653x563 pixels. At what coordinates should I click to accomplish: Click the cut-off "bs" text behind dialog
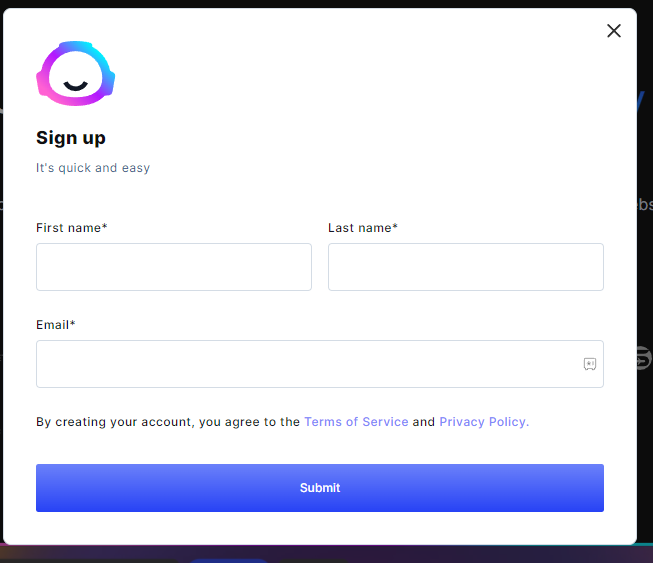coord(645,204)
